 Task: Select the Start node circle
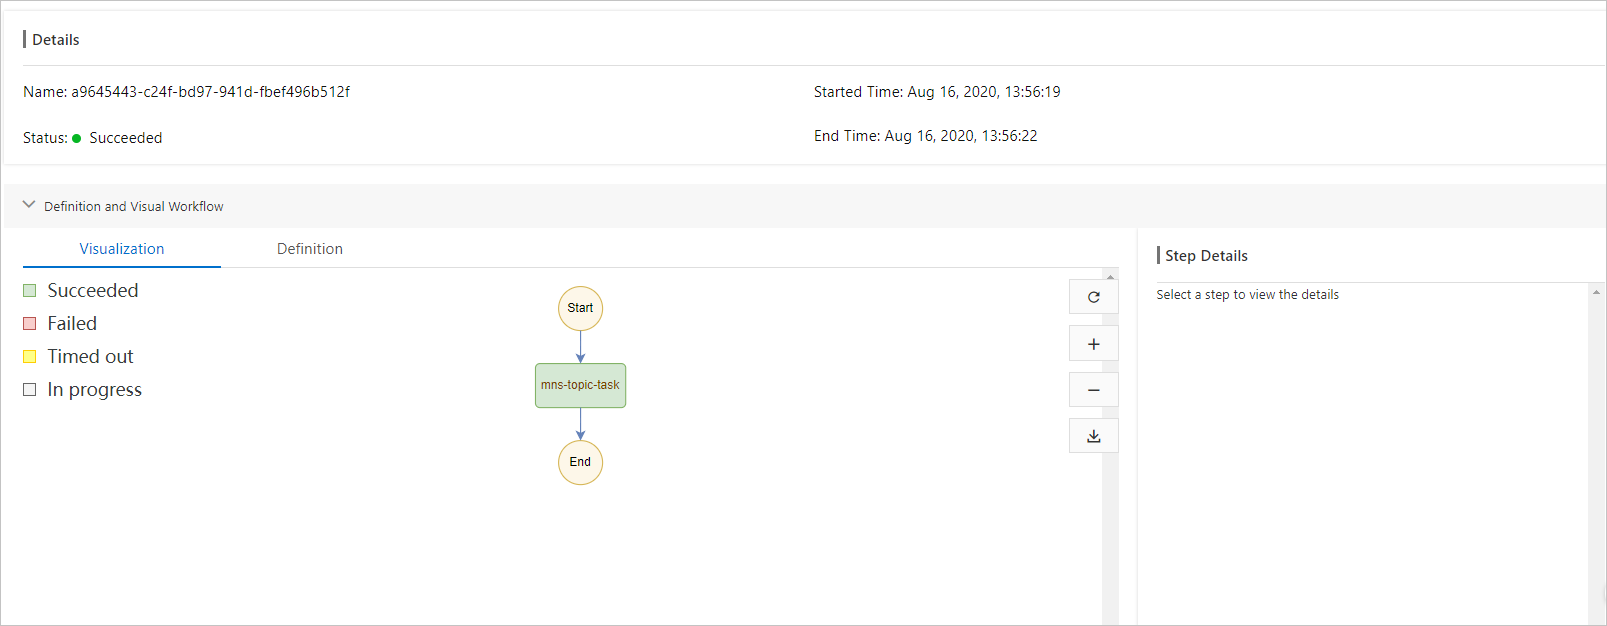(580, 308)
